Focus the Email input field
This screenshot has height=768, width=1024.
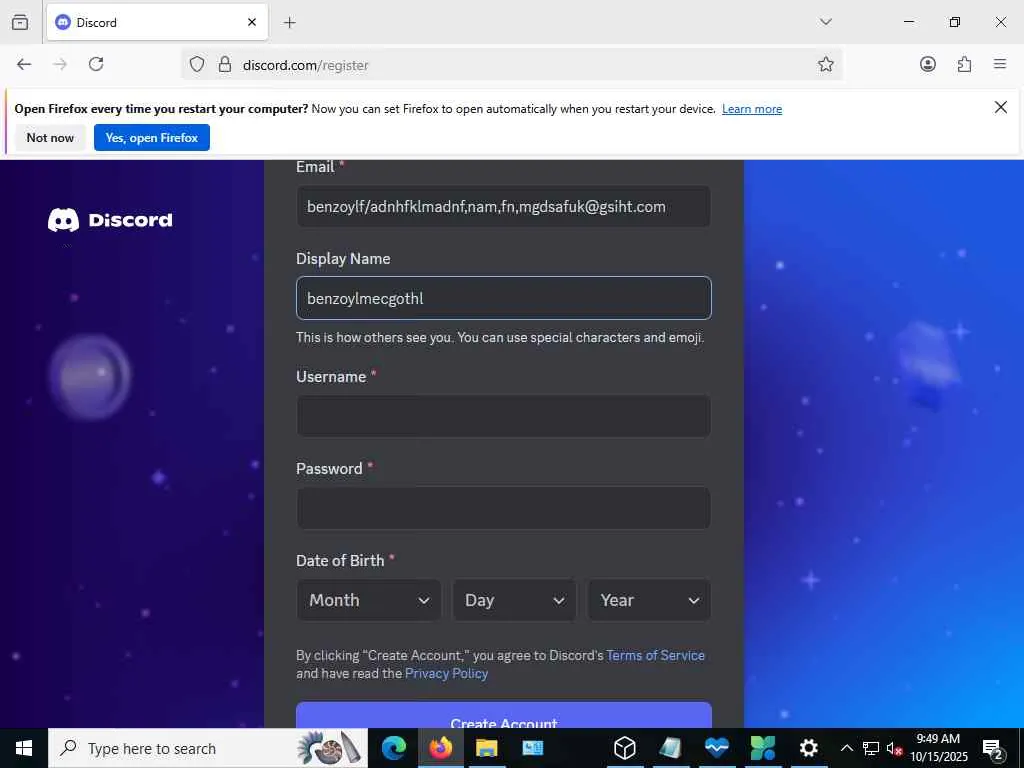coord(504,206)
